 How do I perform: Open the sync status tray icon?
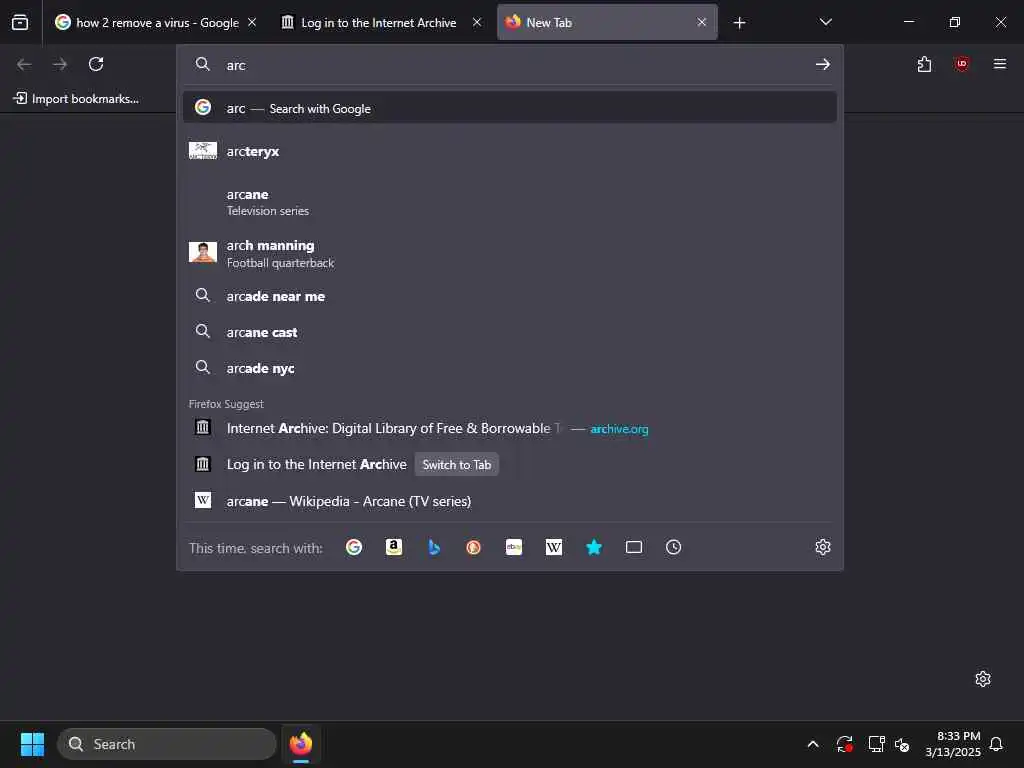844,744
